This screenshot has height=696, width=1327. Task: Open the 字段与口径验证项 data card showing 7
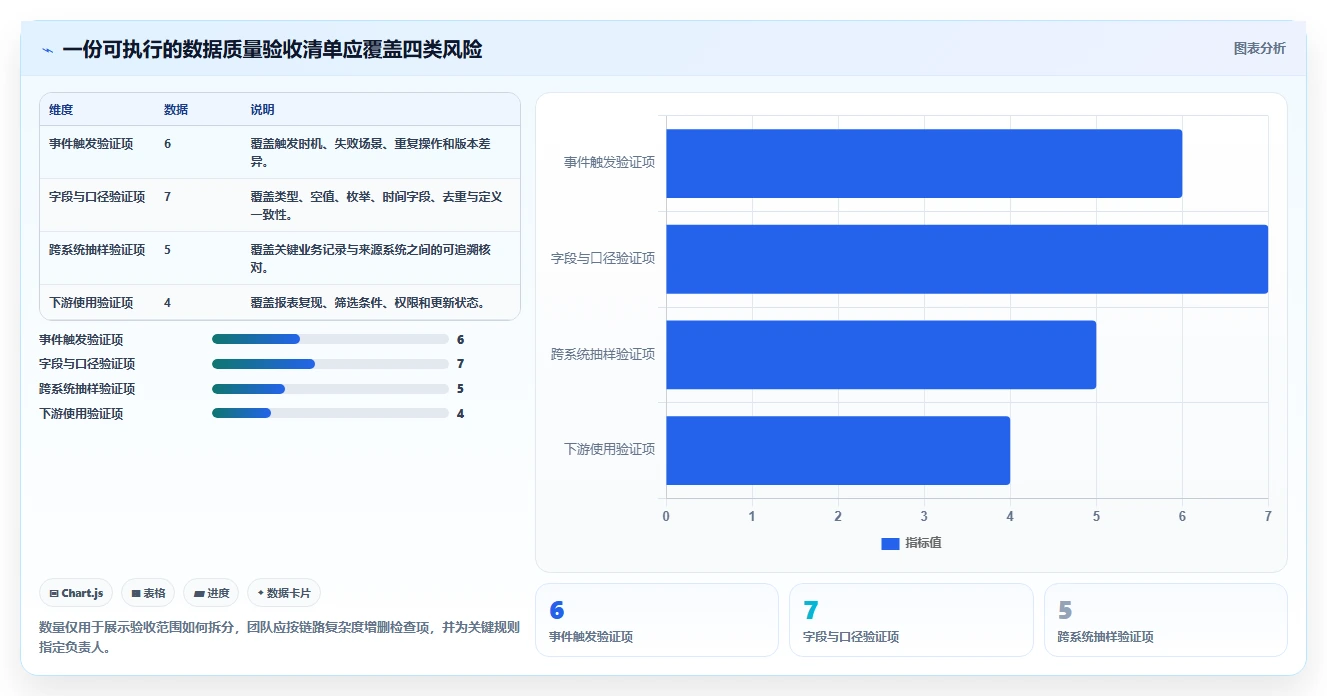[911, 620]
